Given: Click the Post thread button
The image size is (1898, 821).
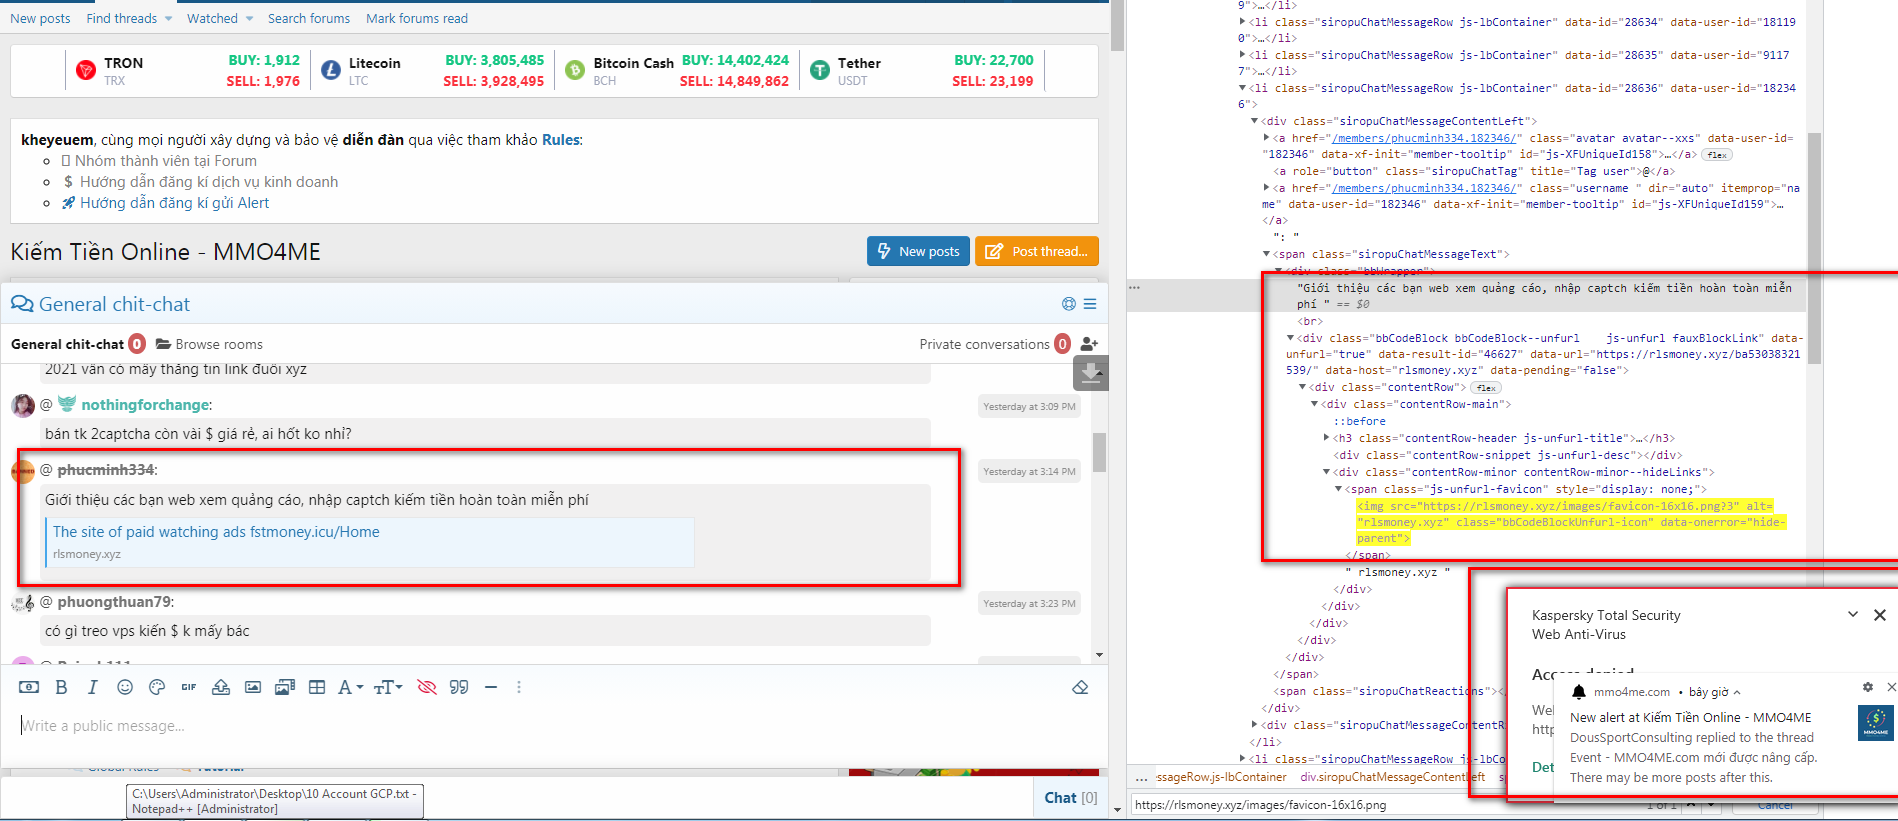Looking at the screenshot, I should point(1036,251).
